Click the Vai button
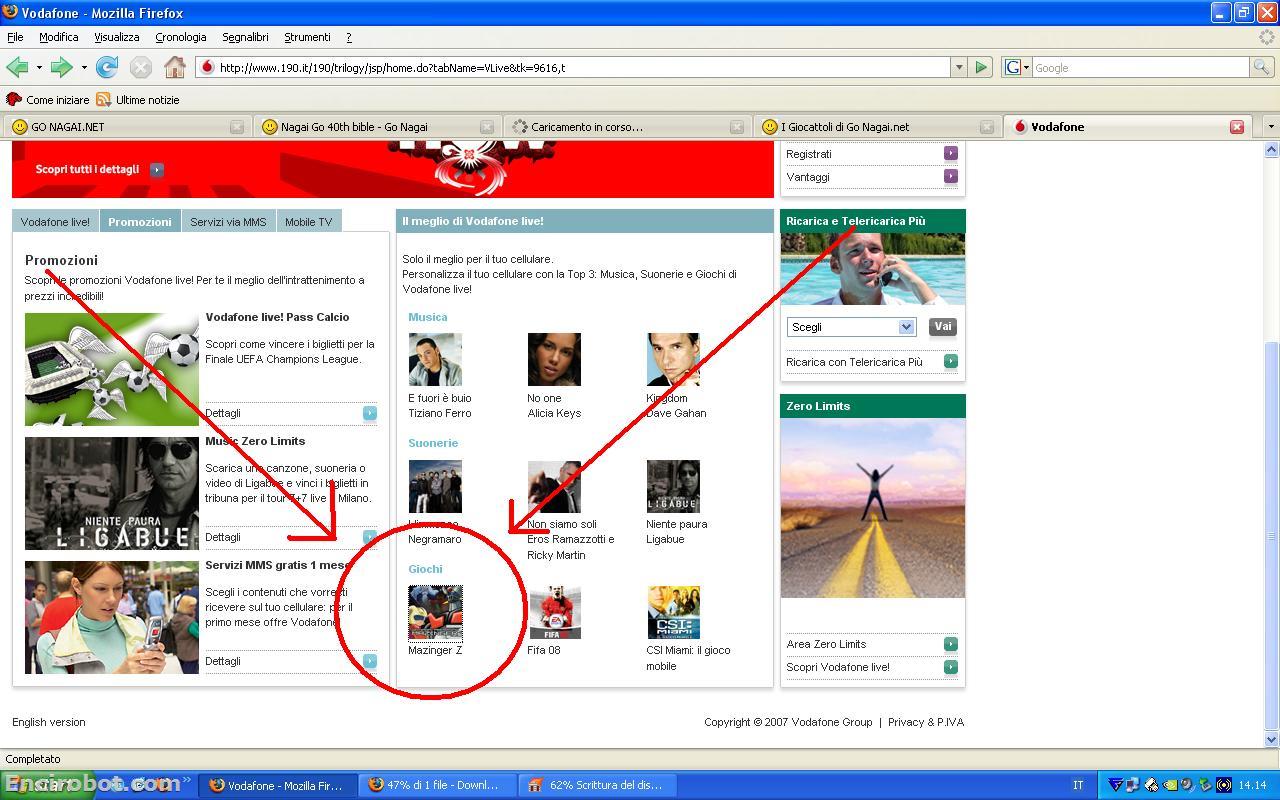 942,326
